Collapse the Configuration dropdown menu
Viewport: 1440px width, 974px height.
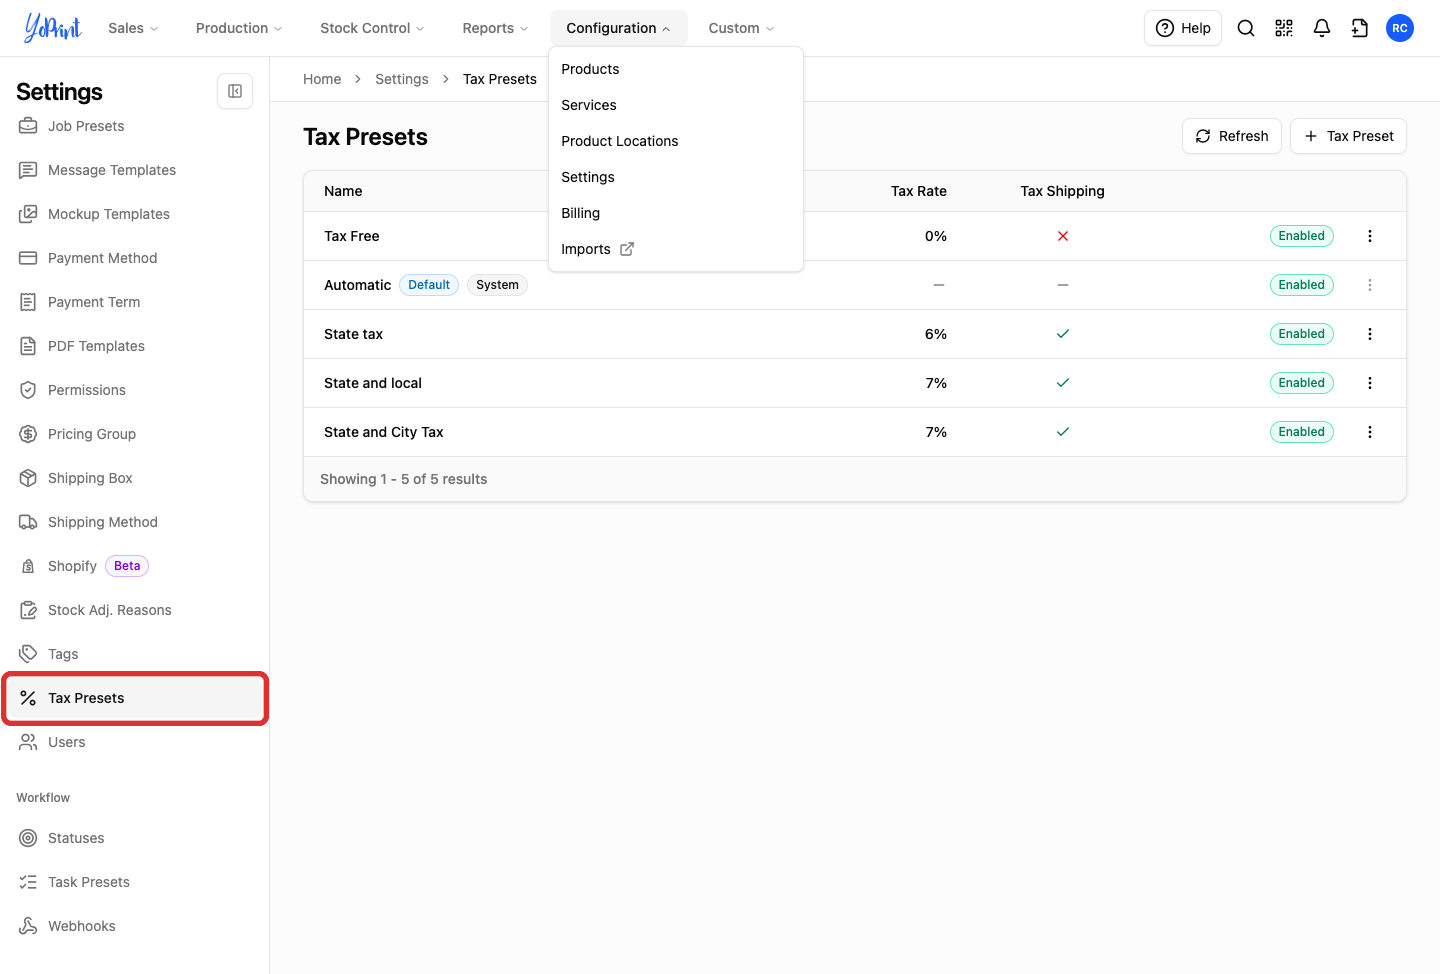[618, 28]
